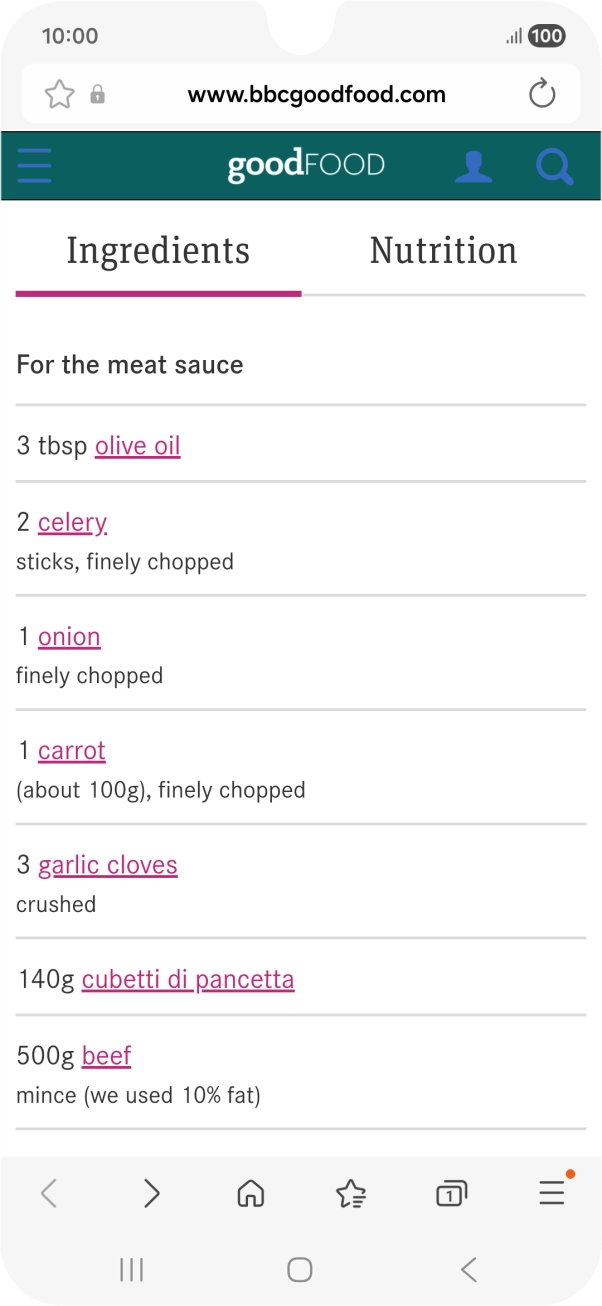Navigate back using browser back arrow
Viewport: 602px width, 1306px height.
49,1193
